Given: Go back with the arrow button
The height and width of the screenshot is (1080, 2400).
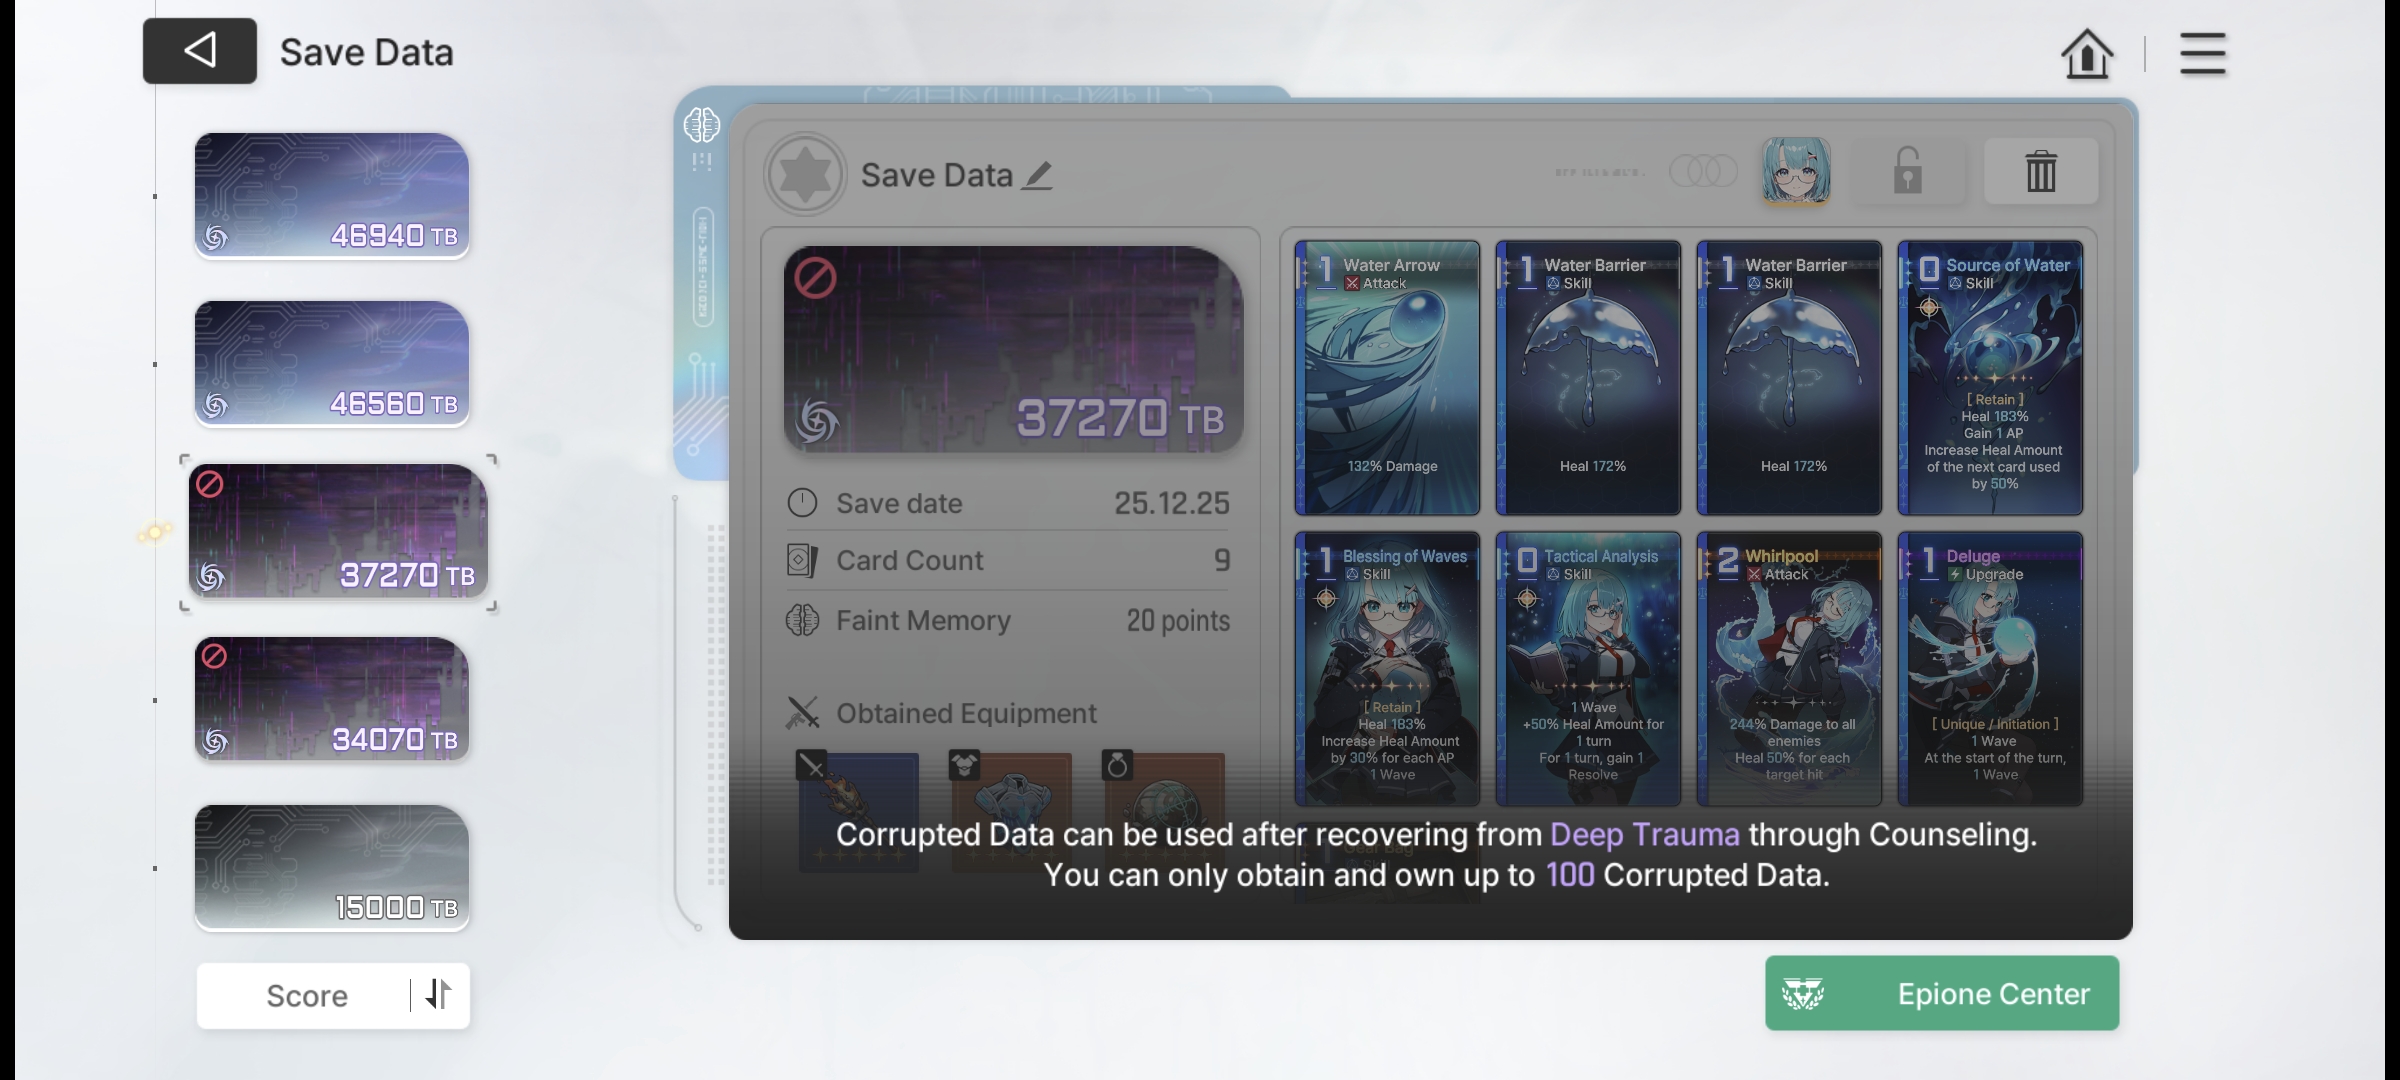Looking at the screenshot, I should pos(200,51).
